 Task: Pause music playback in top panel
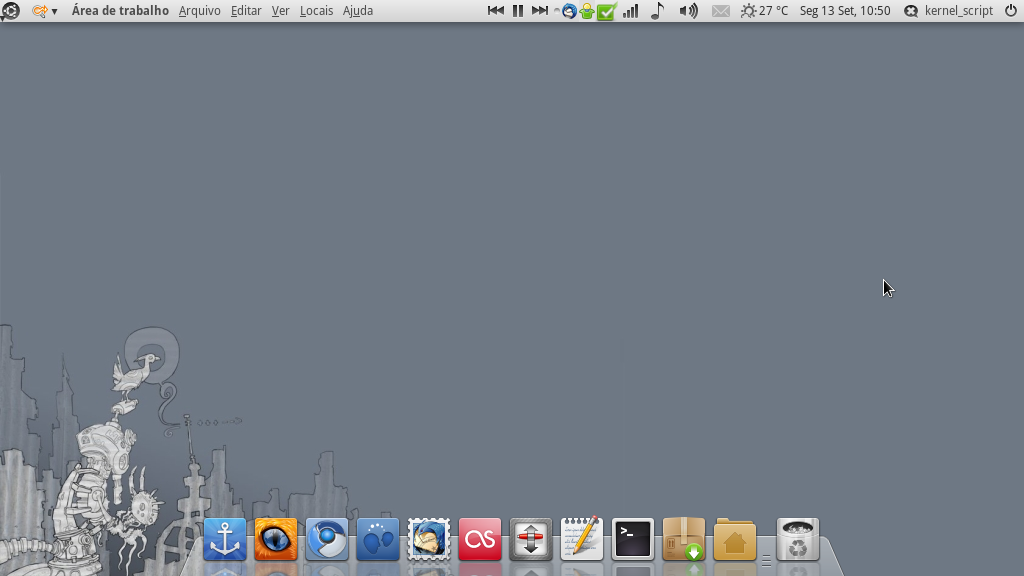pyautogui.click(x=518, y=10)
